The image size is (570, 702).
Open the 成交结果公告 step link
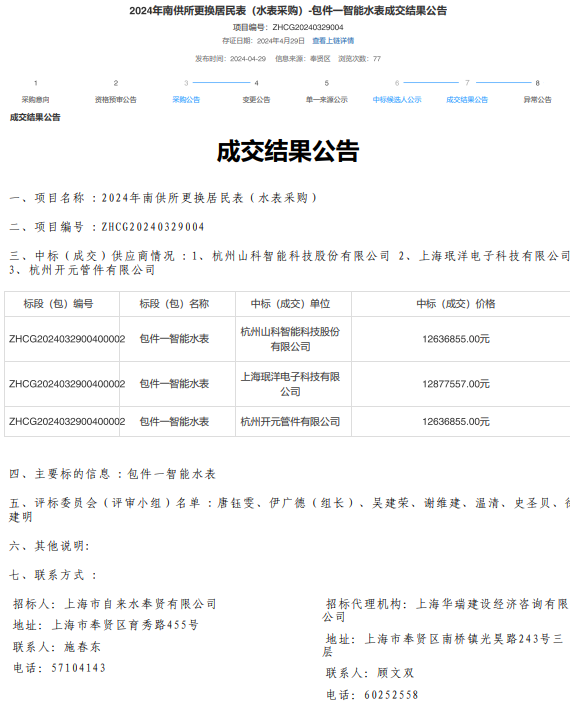(467, 99)
